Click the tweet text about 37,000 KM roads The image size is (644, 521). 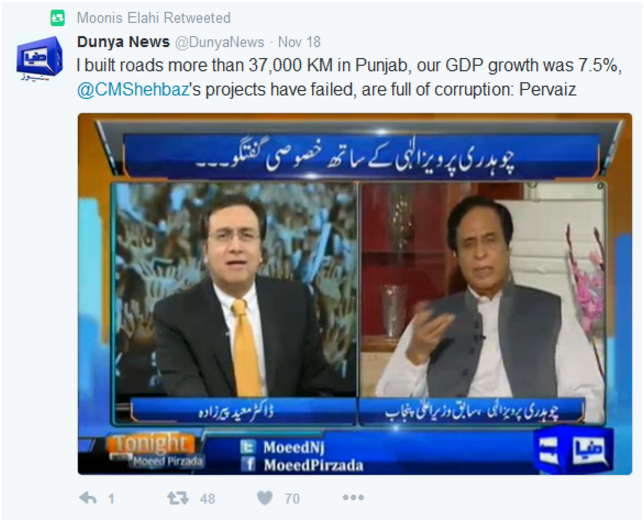(349, 78)
